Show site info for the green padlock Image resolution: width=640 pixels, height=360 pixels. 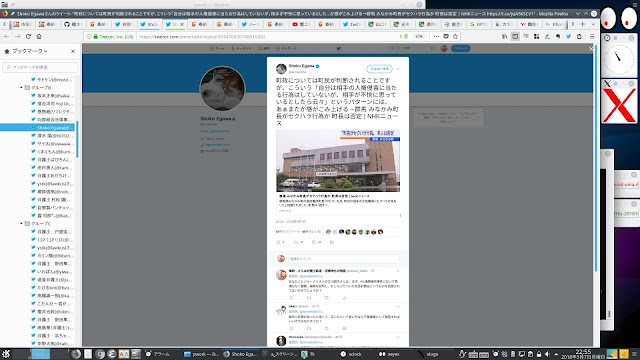click(96, 36)
